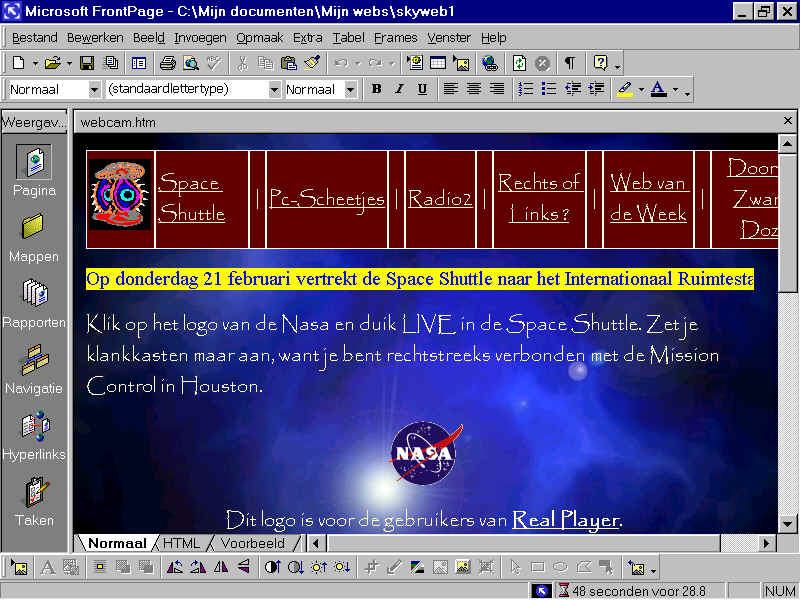Open the Undo history dropdown arrow
The width and height of the screenshot is (800, 600).
pos(357,64)
